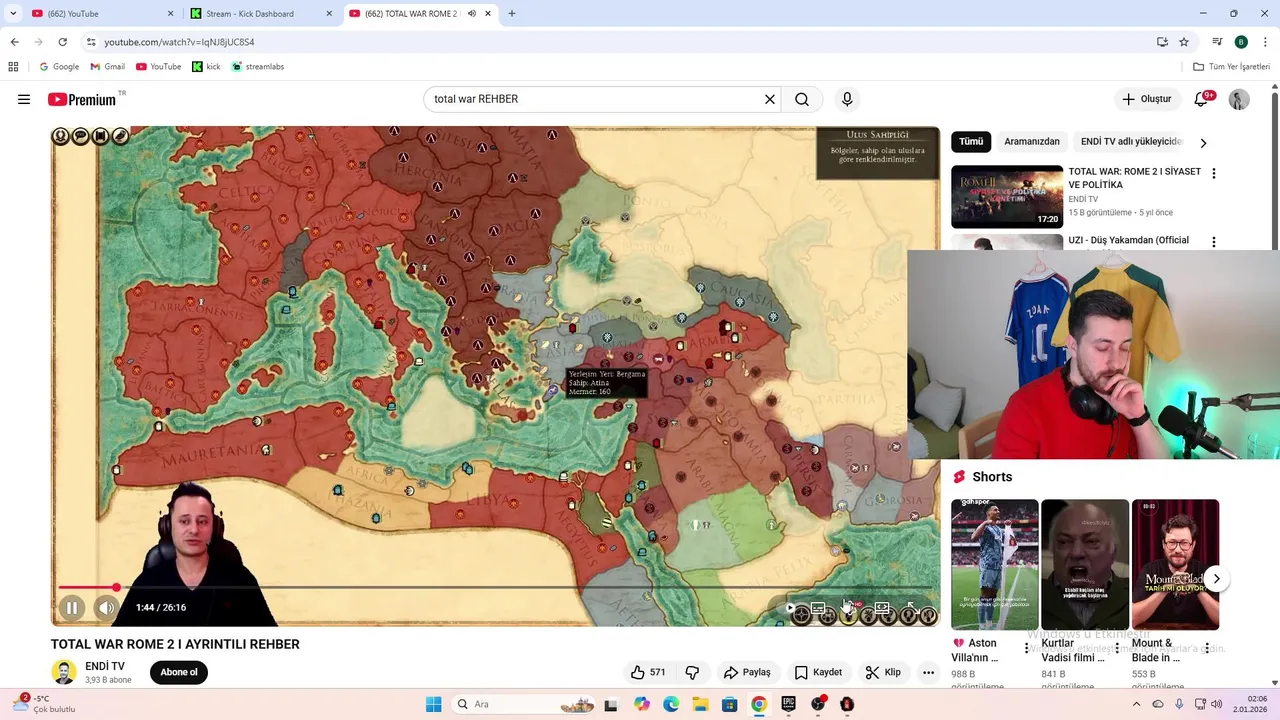Switch to the Stream - Kick Dashboard tab
Screen dimensions: 1280x720
pos(260,14)
